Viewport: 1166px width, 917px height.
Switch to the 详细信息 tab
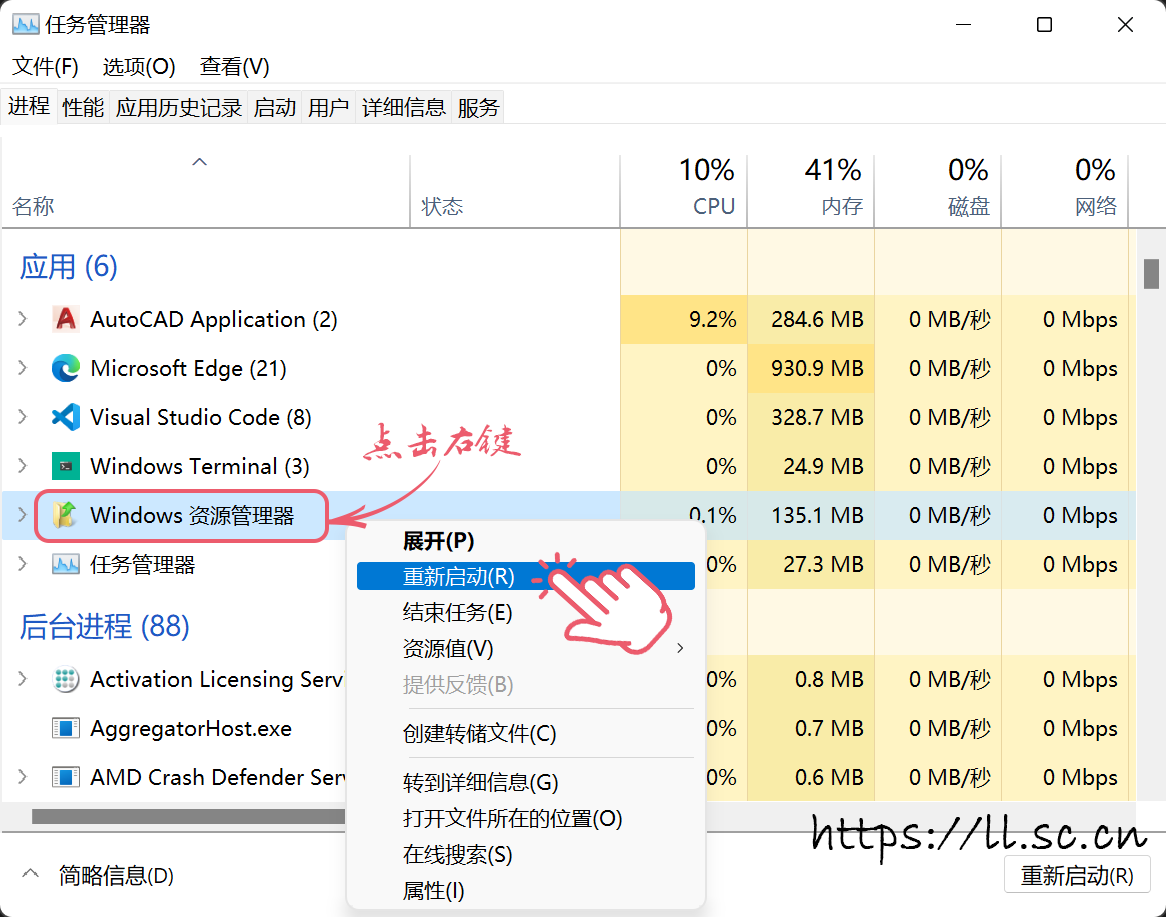click(404, 108)
